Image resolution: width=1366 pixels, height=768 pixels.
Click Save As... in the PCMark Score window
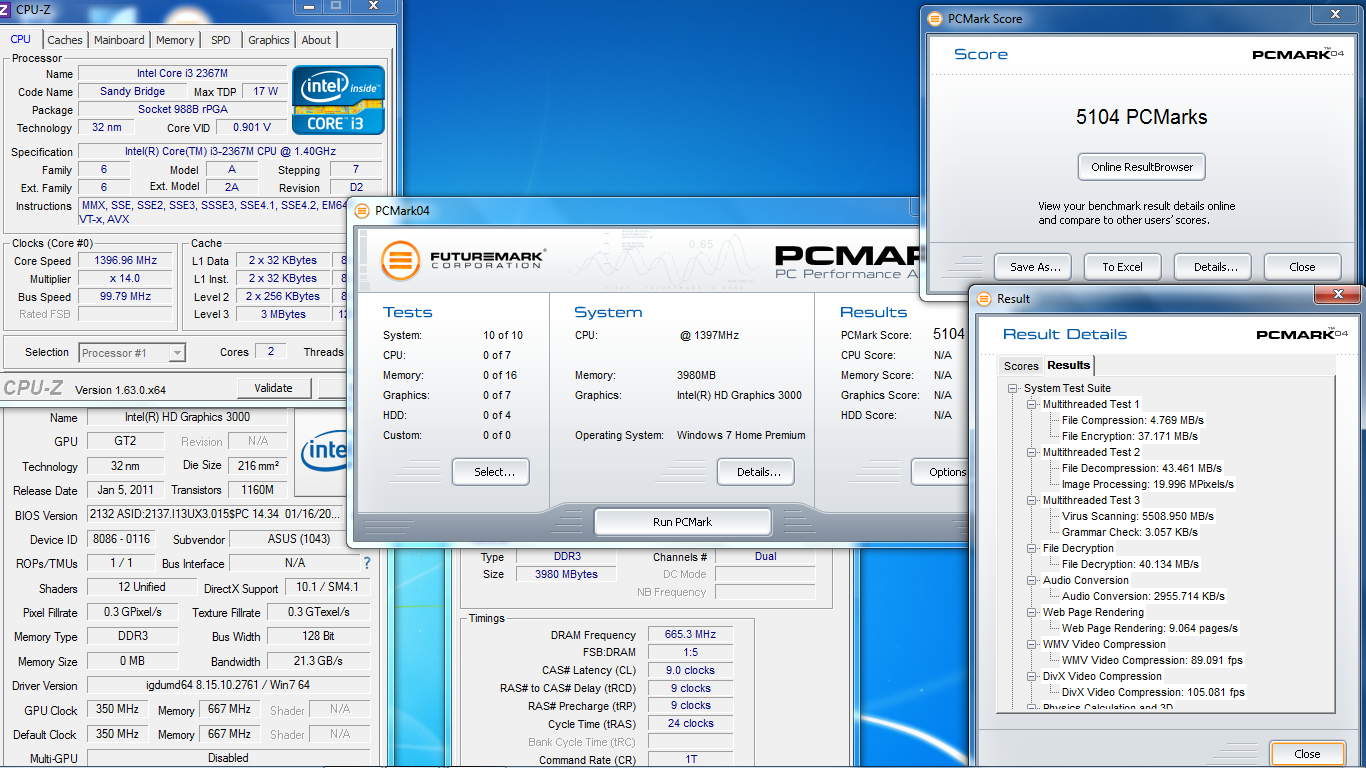(1033, 267)
